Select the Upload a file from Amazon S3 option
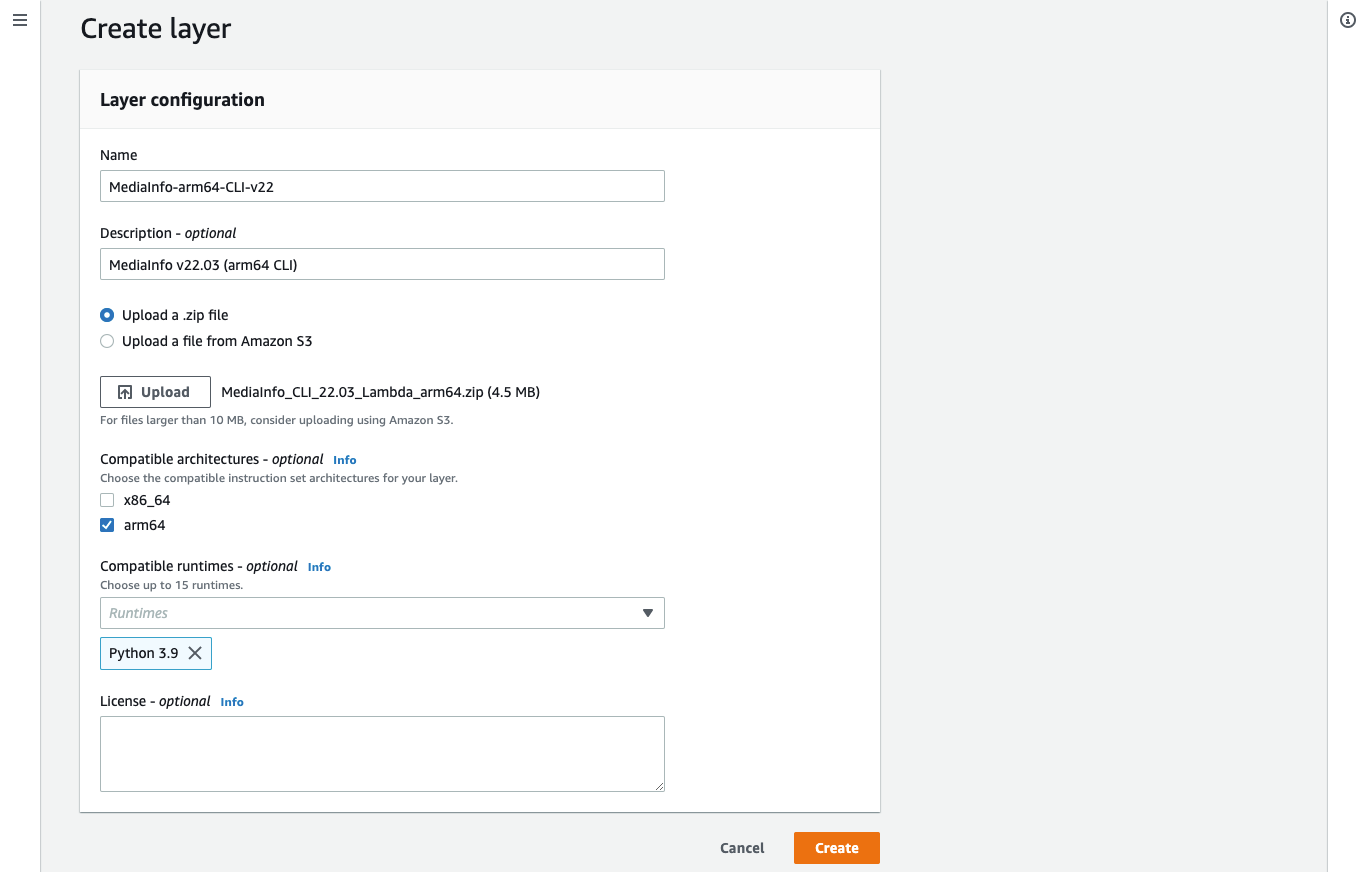 [x=107, y=341]
